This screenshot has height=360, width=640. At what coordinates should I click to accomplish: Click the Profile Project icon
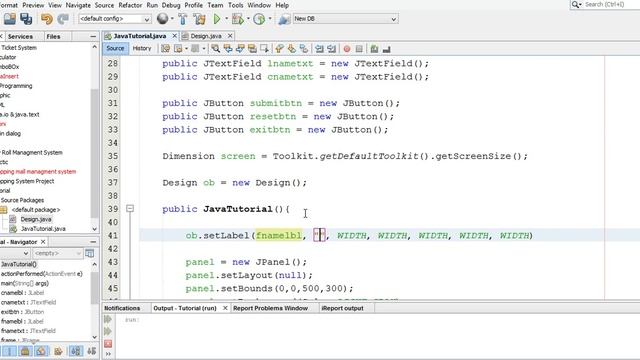[259, 19]
